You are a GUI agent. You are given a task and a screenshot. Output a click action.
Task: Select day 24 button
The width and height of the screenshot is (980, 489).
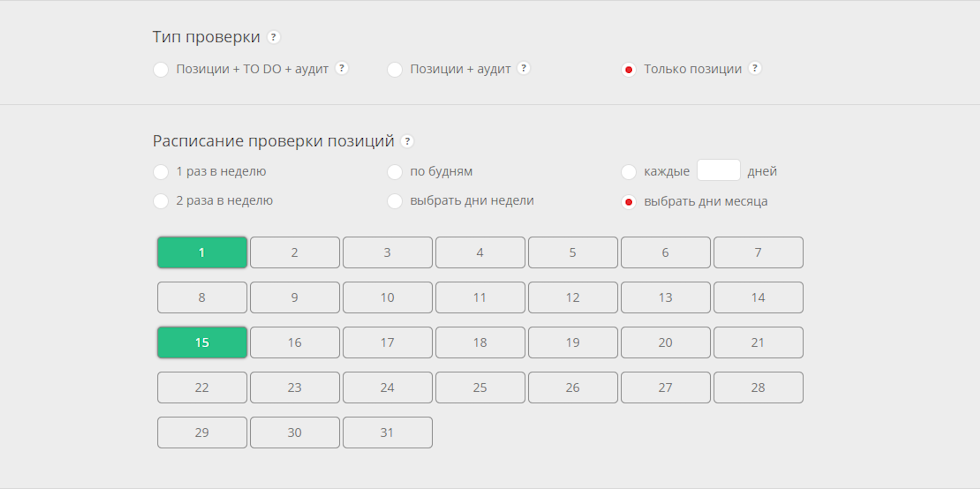[x=388, y=388]
